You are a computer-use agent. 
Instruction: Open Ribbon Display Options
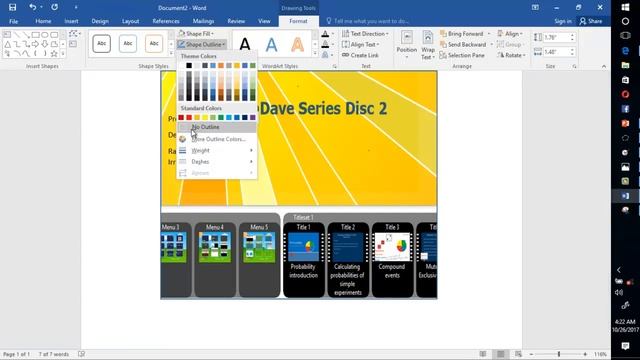[x=535, y=7]
